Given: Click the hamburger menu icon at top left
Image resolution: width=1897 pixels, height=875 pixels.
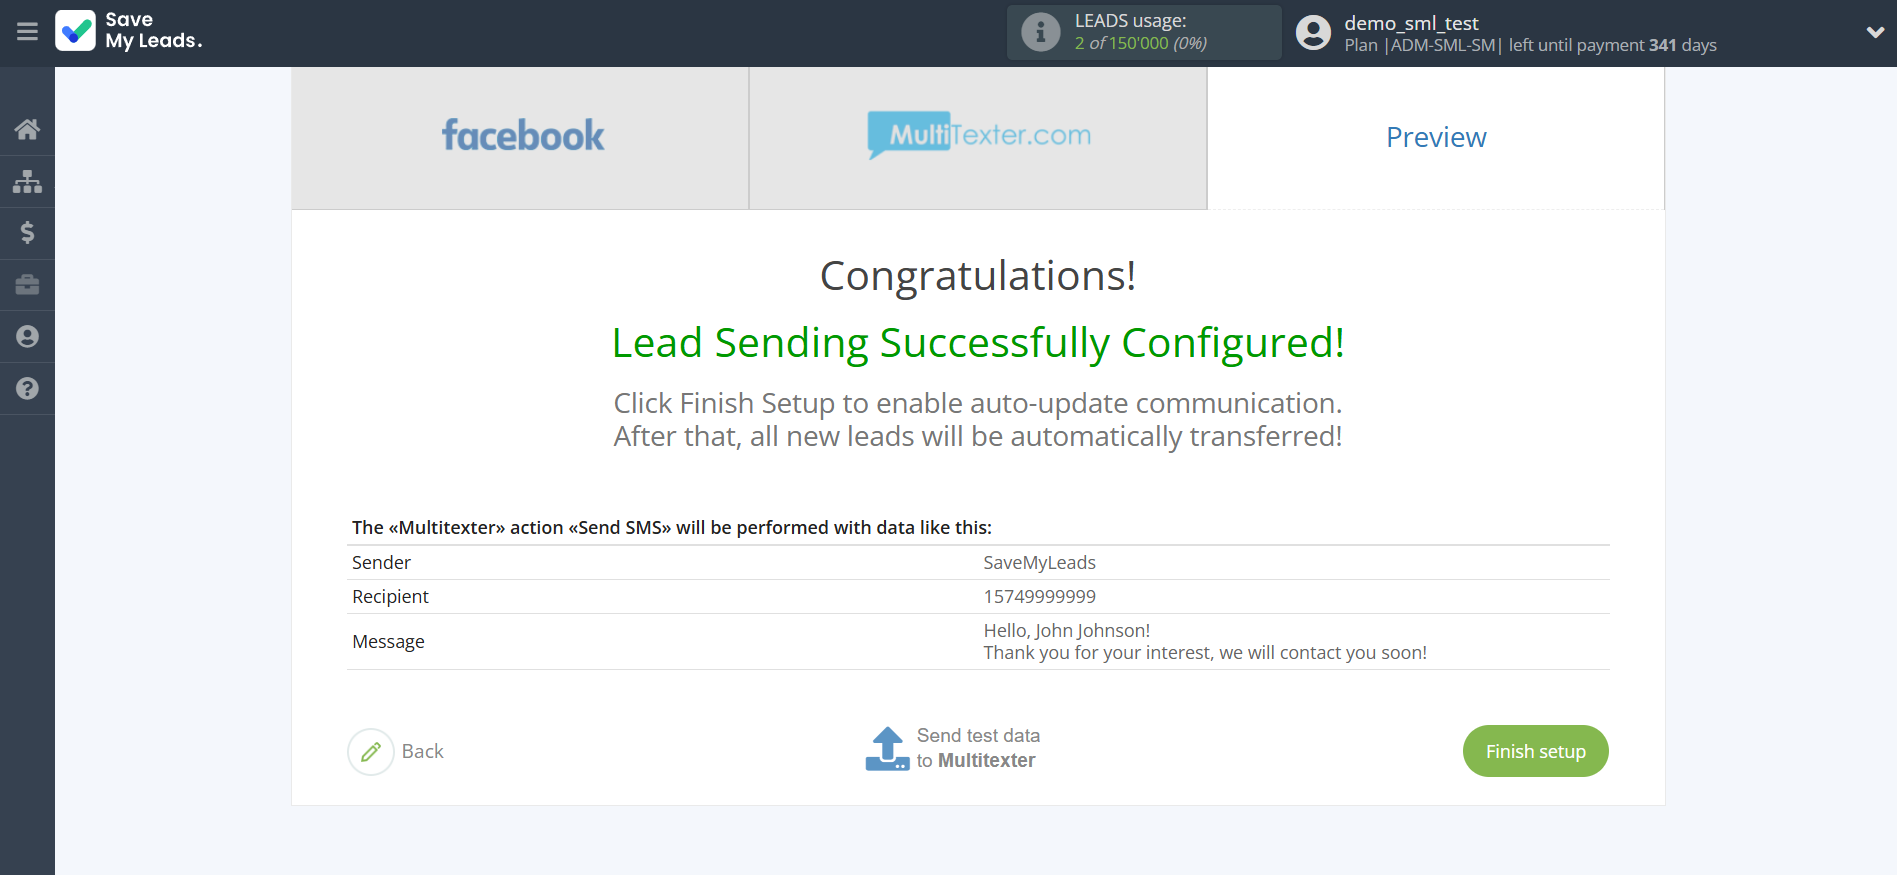Looking at the screenshot, I should [27, 32].
